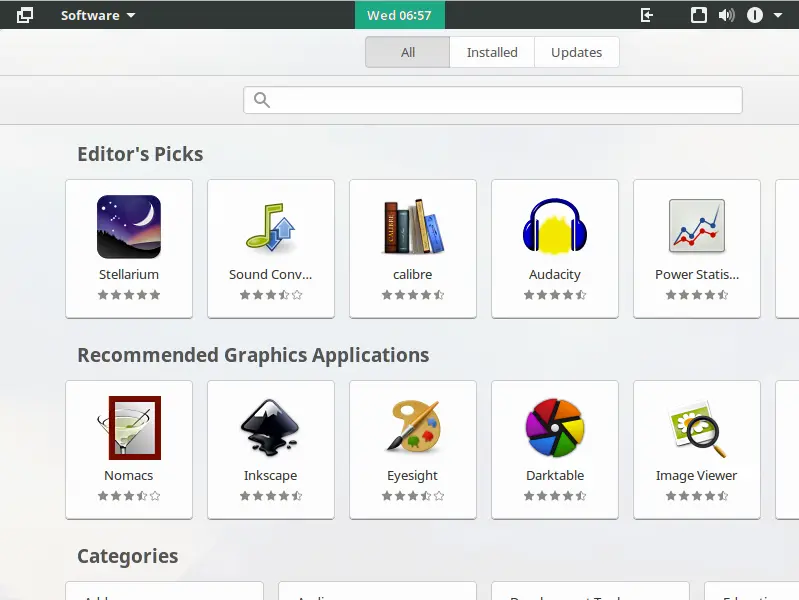
Task: Expand the Software application menu
Action: click(x=98, y=15)
